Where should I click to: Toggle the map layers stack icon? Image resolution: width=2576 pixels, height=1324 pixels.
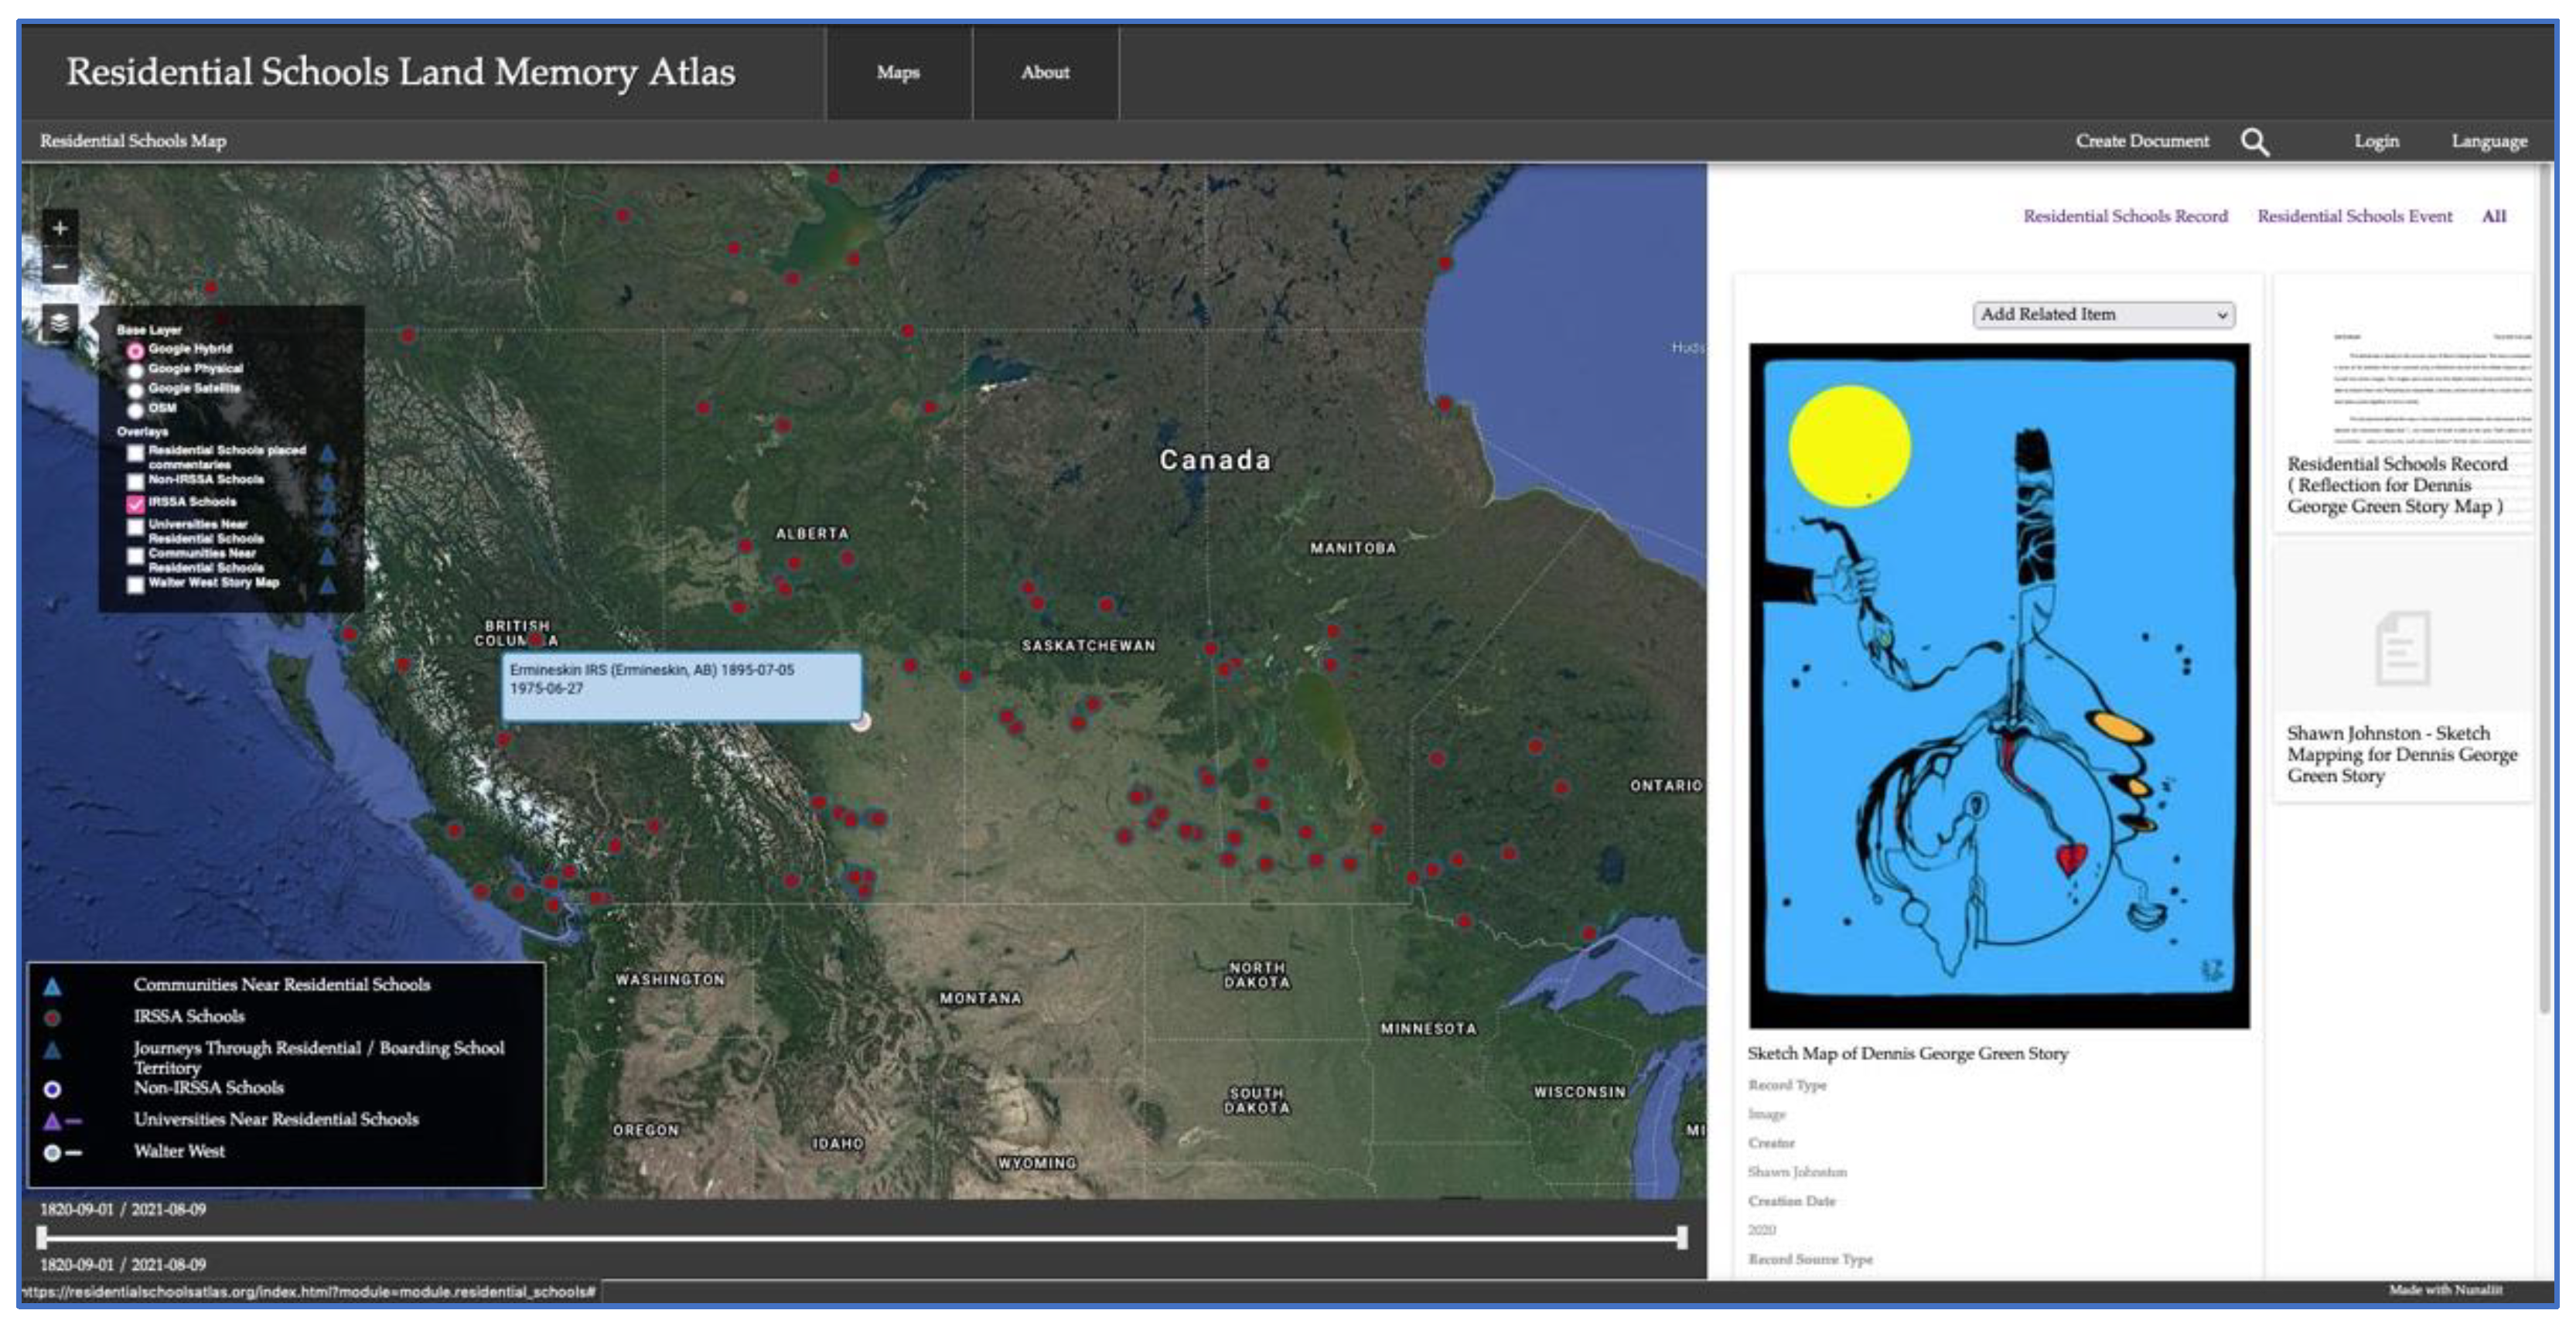(x=60, y=322)
